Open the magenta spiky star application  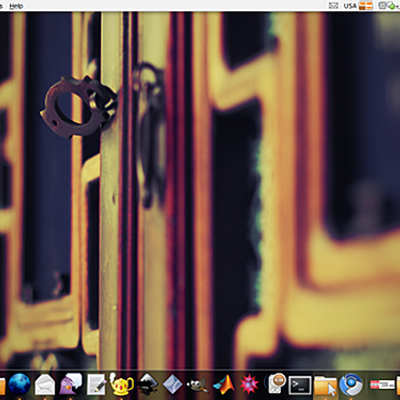click(x=249, y=384)
